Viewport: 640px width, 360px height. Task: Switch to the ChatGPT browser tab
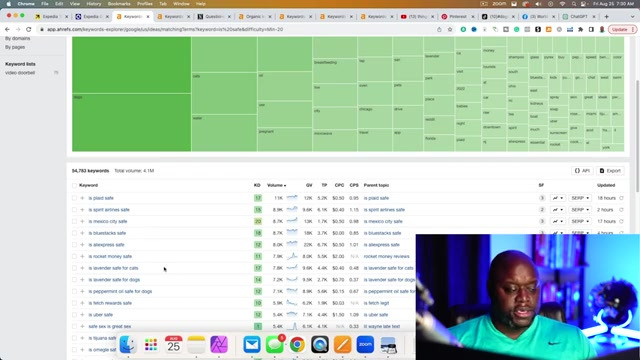pos(579,17)
